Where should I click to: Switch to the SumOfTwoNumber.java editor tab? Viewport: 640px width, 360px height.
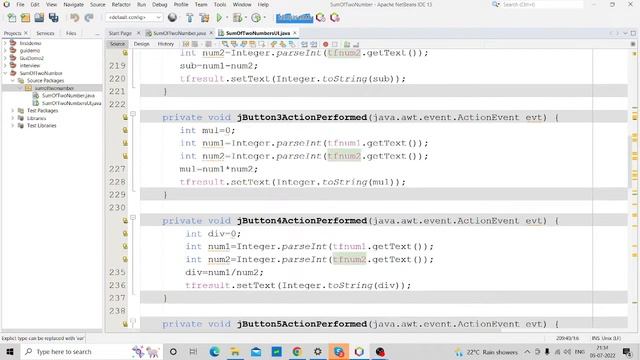179,33
